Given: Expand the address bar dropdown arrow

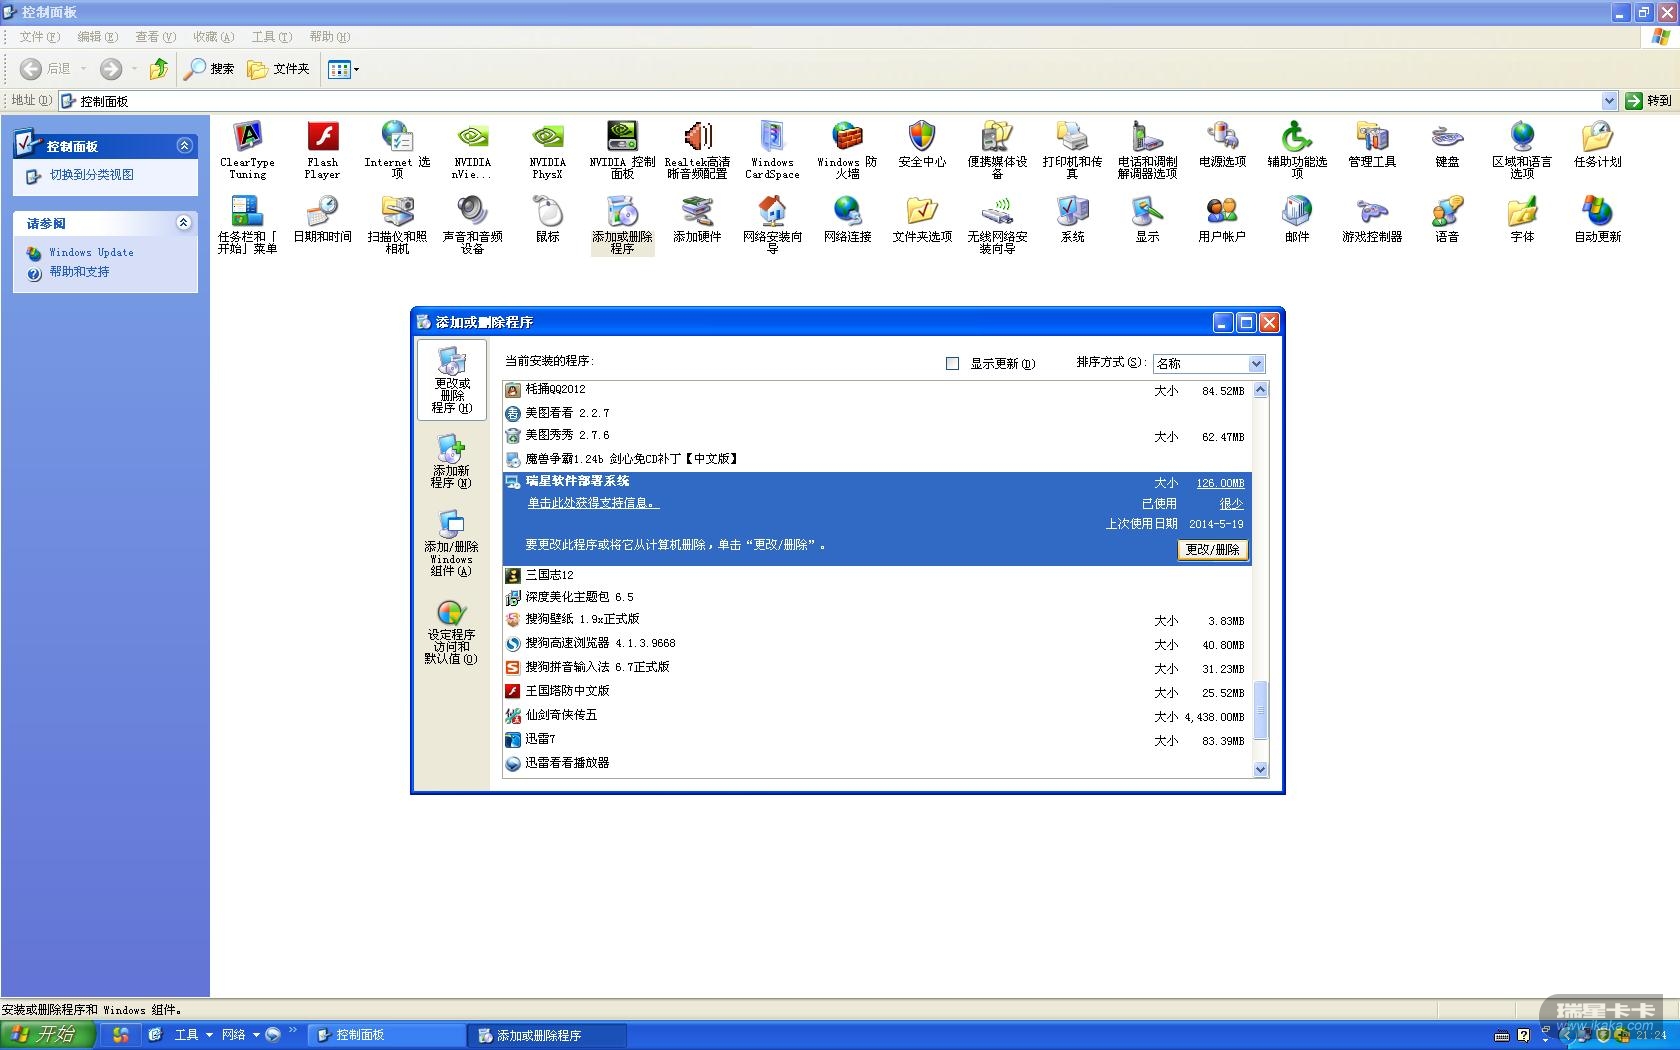Looking at the screenshot, I should pos(1609,101).
